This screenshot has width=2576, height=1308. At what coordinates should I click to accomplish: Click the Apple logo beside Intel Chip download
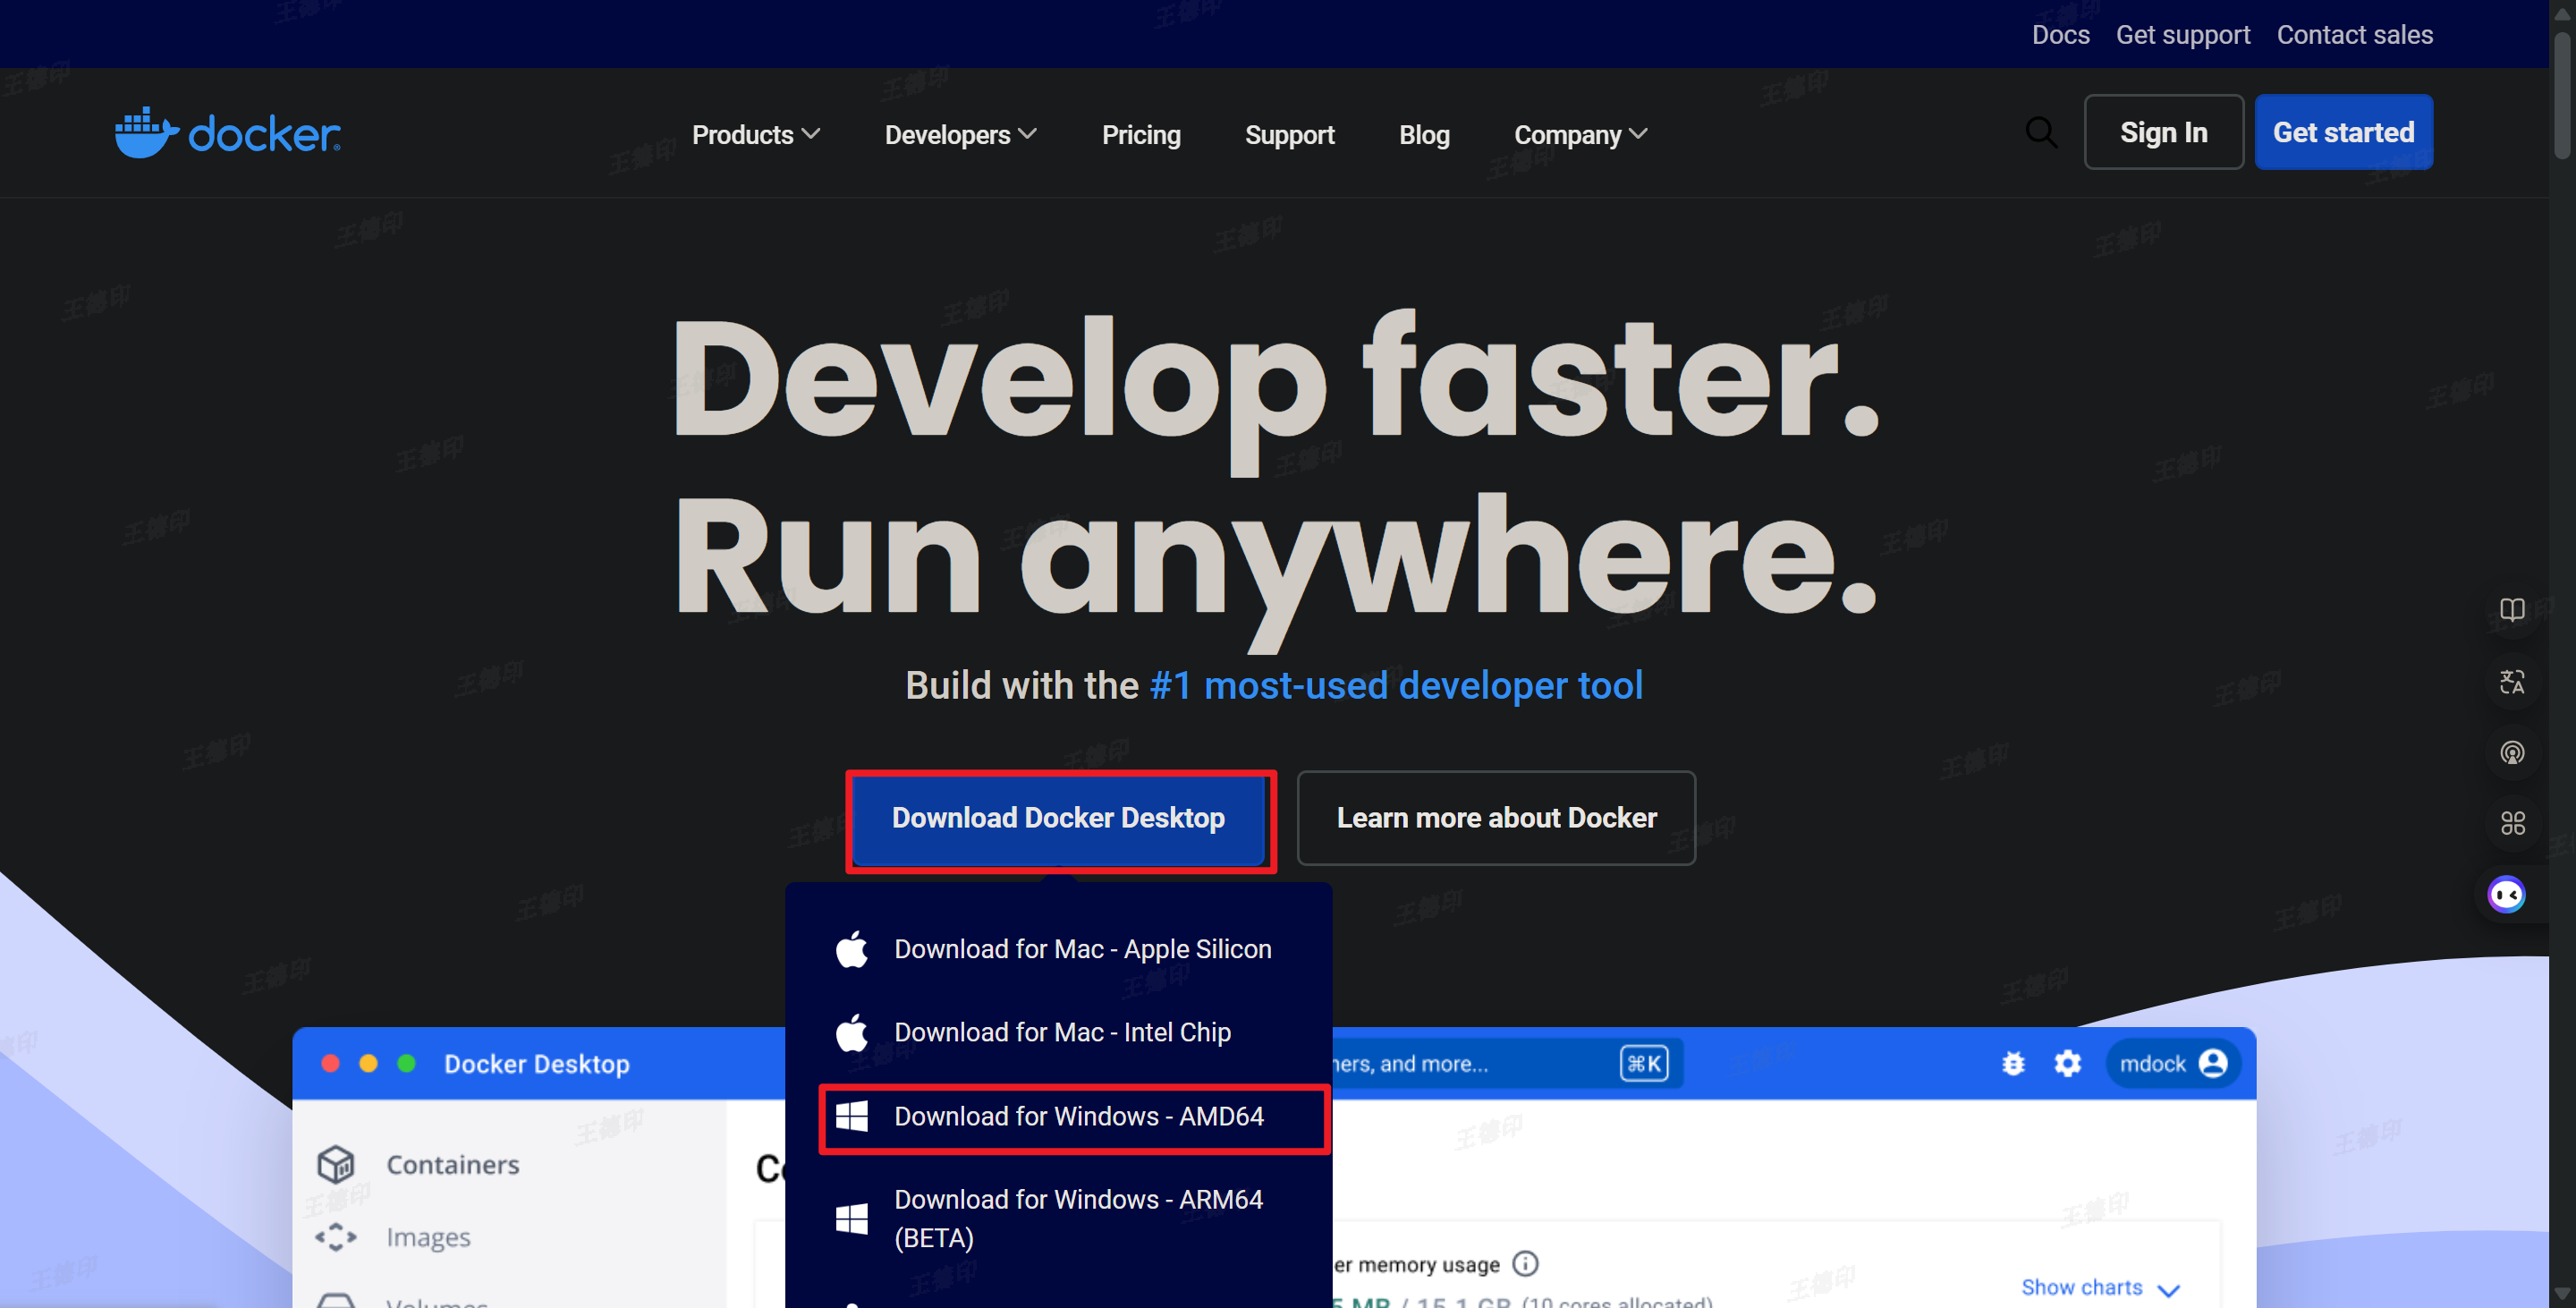pyautogui.click(x=851, y=1032)
